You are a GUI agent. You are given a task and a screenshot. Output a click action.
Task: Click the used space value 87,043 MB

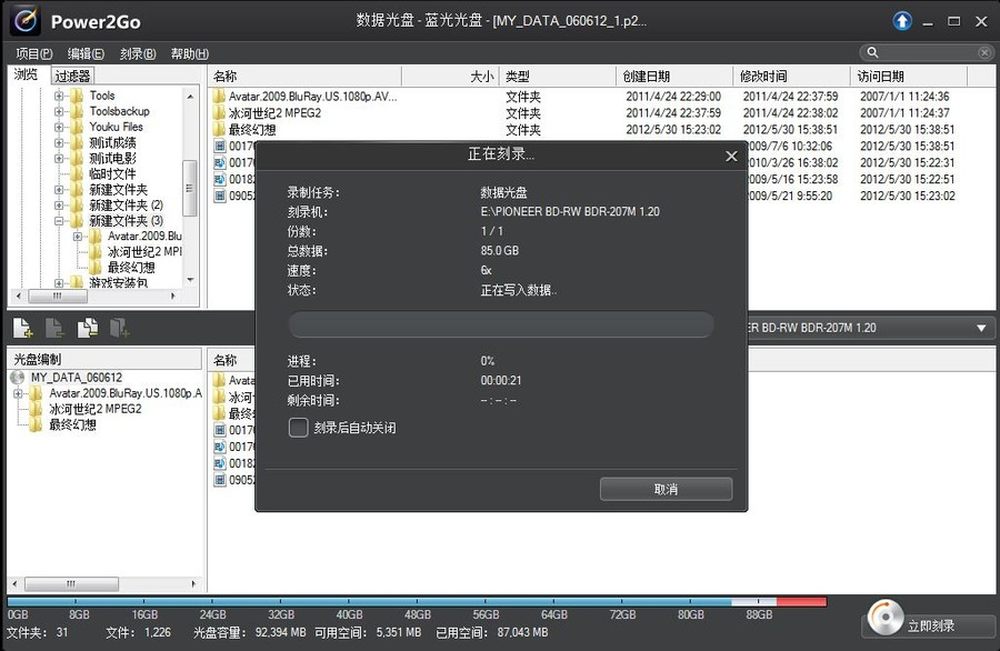[522, 633]
